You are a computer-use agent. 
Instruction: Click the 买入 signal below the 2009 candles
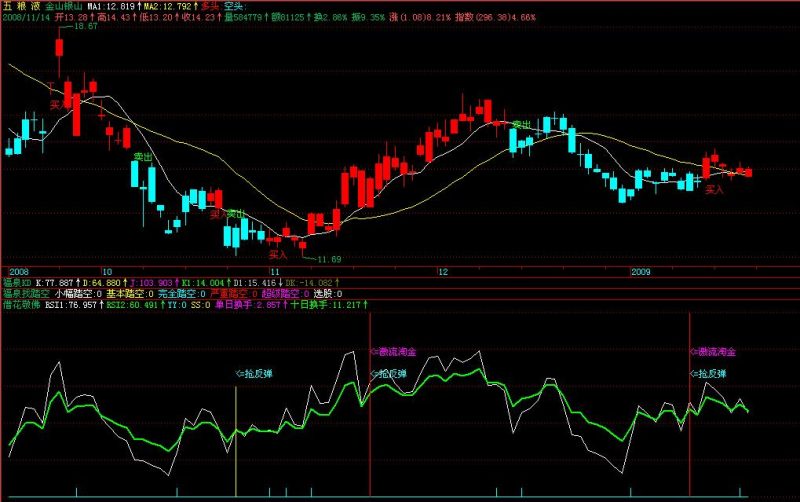(714, 190)
